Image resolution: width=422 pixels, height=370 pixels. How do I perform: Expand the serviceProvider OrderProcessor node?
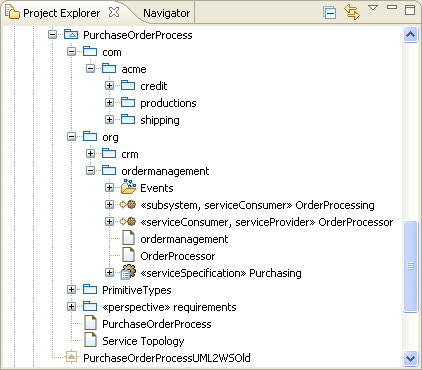110,221
